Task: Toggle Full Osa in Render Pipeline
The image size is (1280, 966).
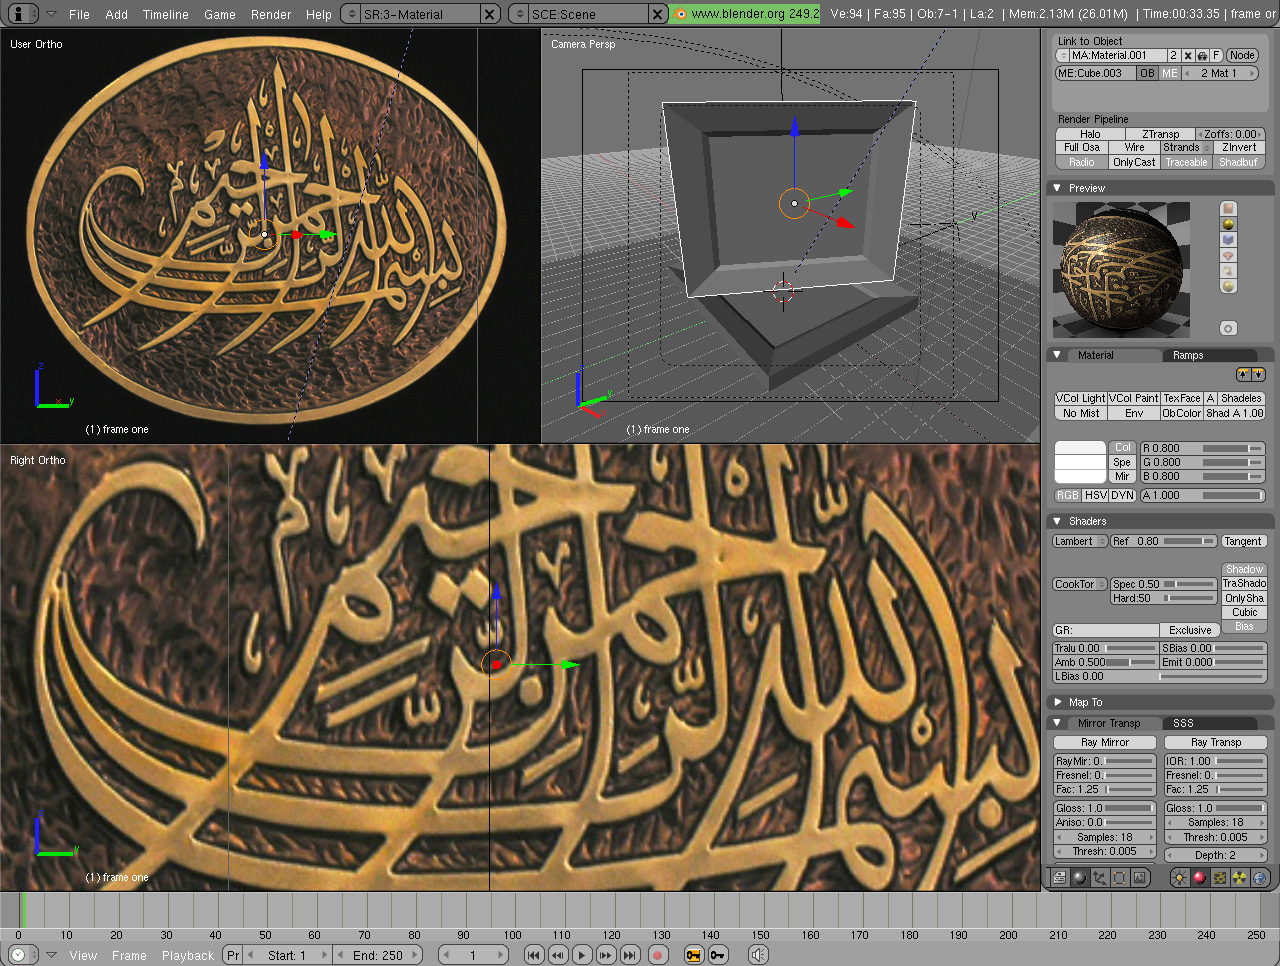Action: point(1080,147)
